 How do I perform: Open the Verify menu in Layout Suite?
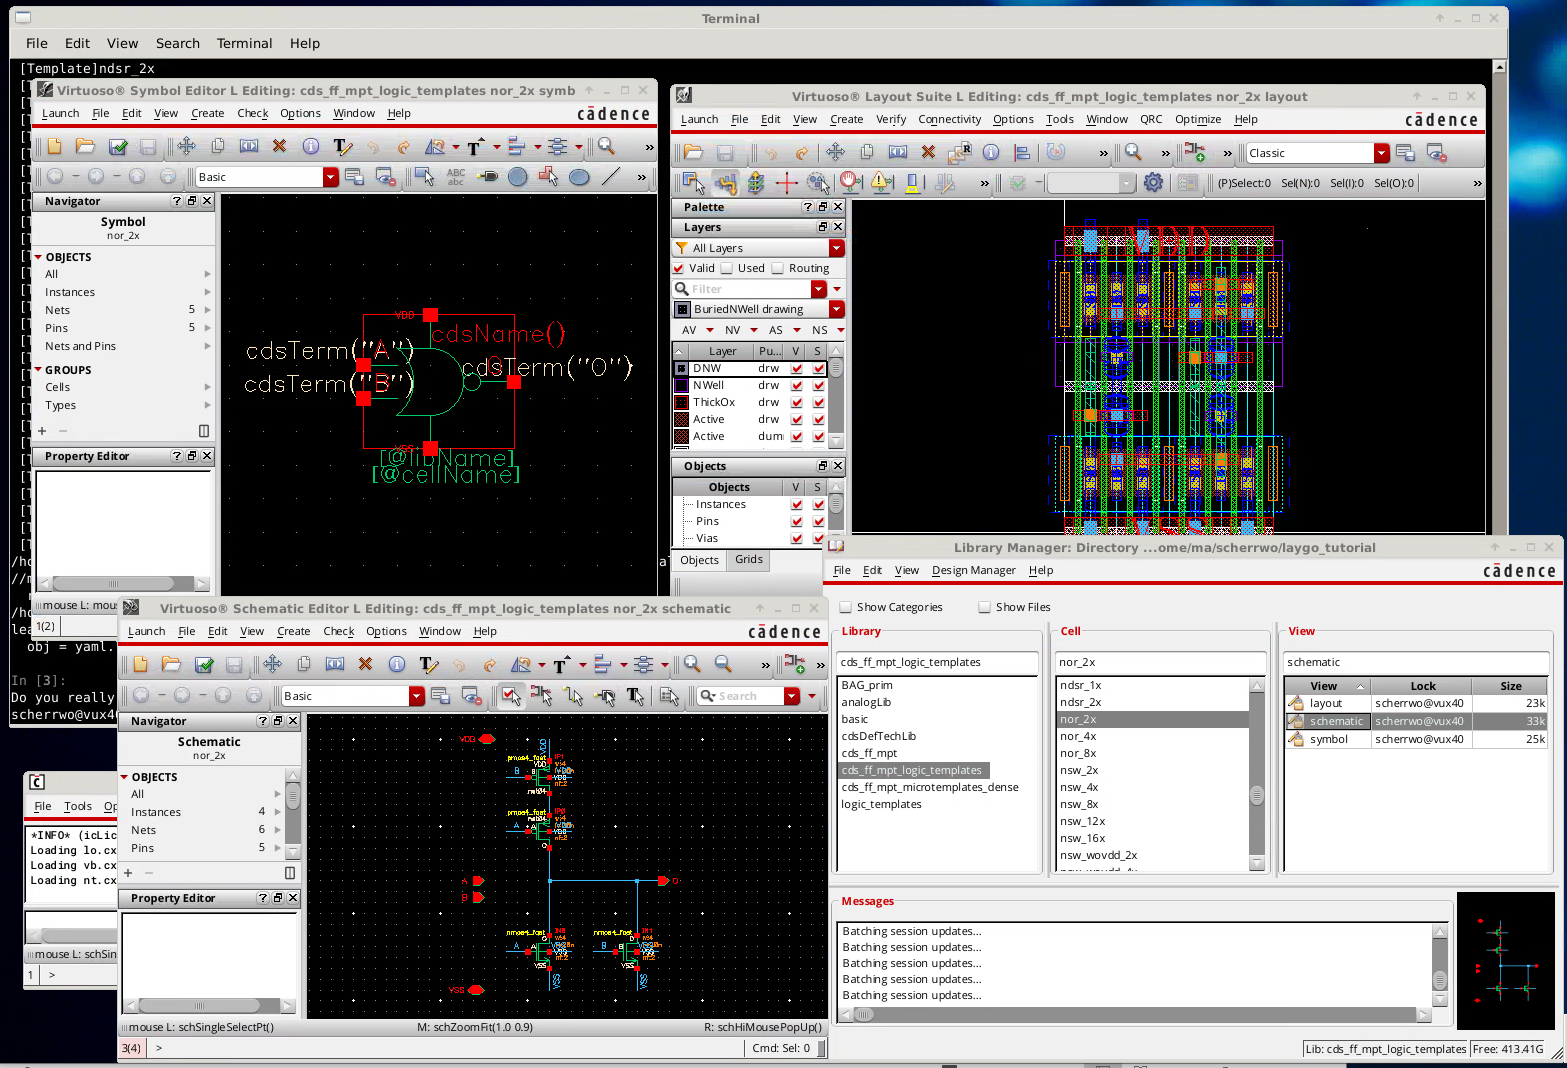point(890,119)
